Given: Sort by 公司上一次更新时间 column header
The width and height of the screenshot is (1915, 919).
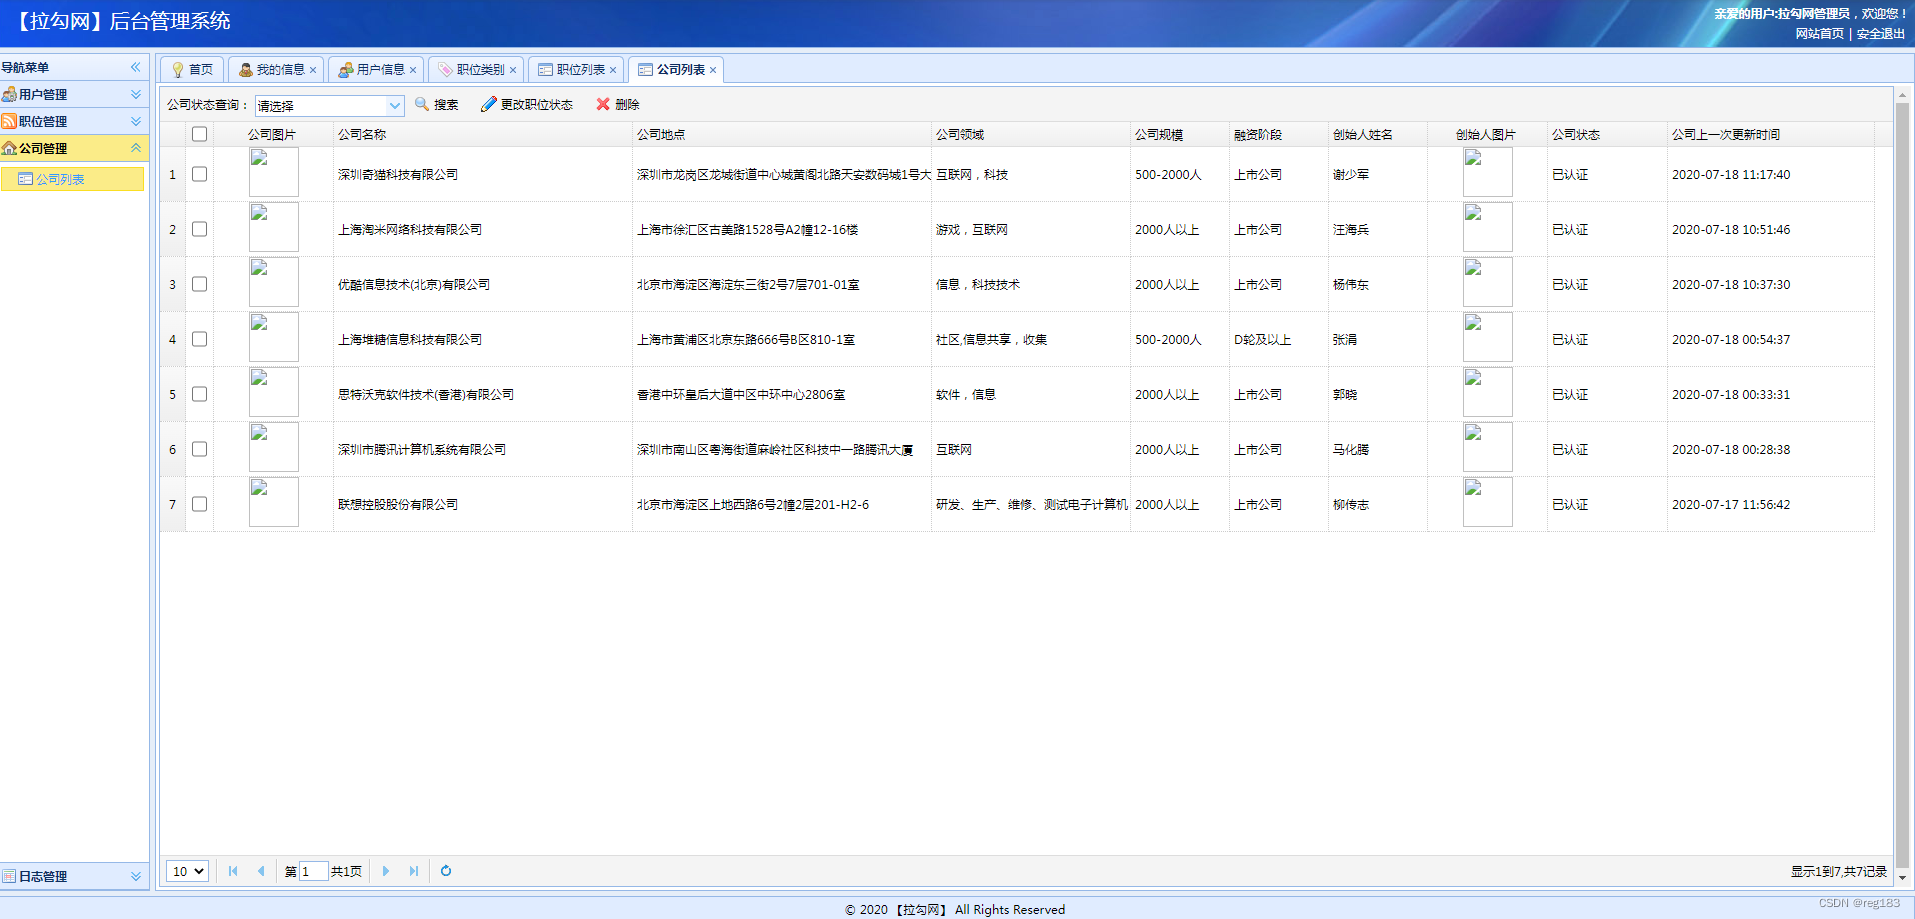Looking at the screenshot, I should tap(1770, 134).
